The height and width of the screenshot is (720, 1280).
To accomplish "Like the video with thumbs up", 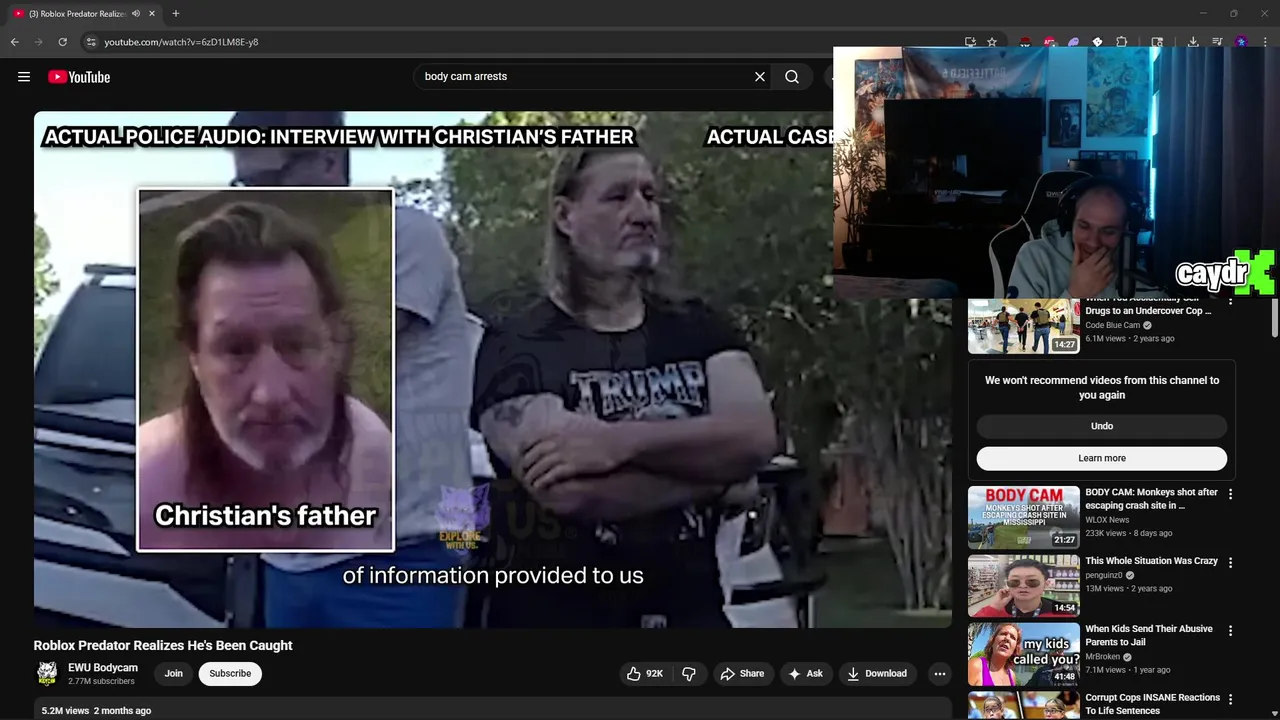I will (645, 674).
